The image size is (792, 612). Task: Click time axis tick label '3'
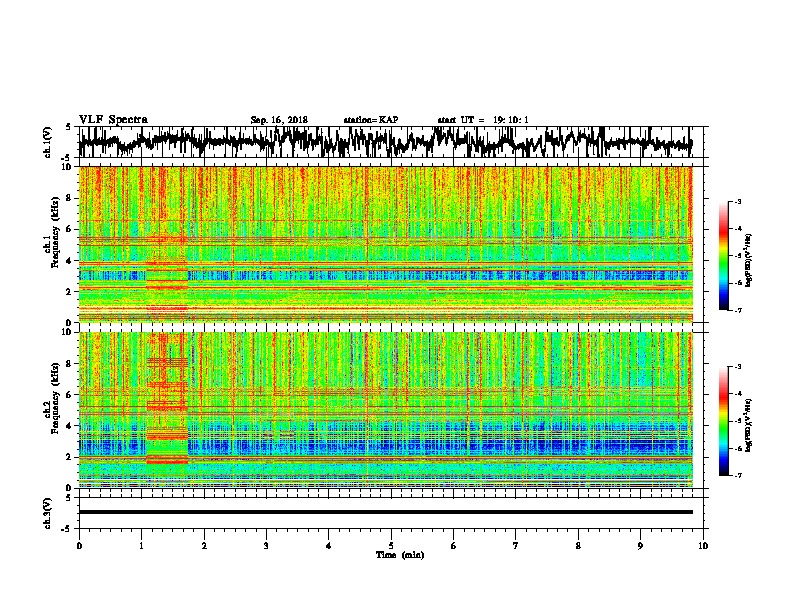pos(266,545)
